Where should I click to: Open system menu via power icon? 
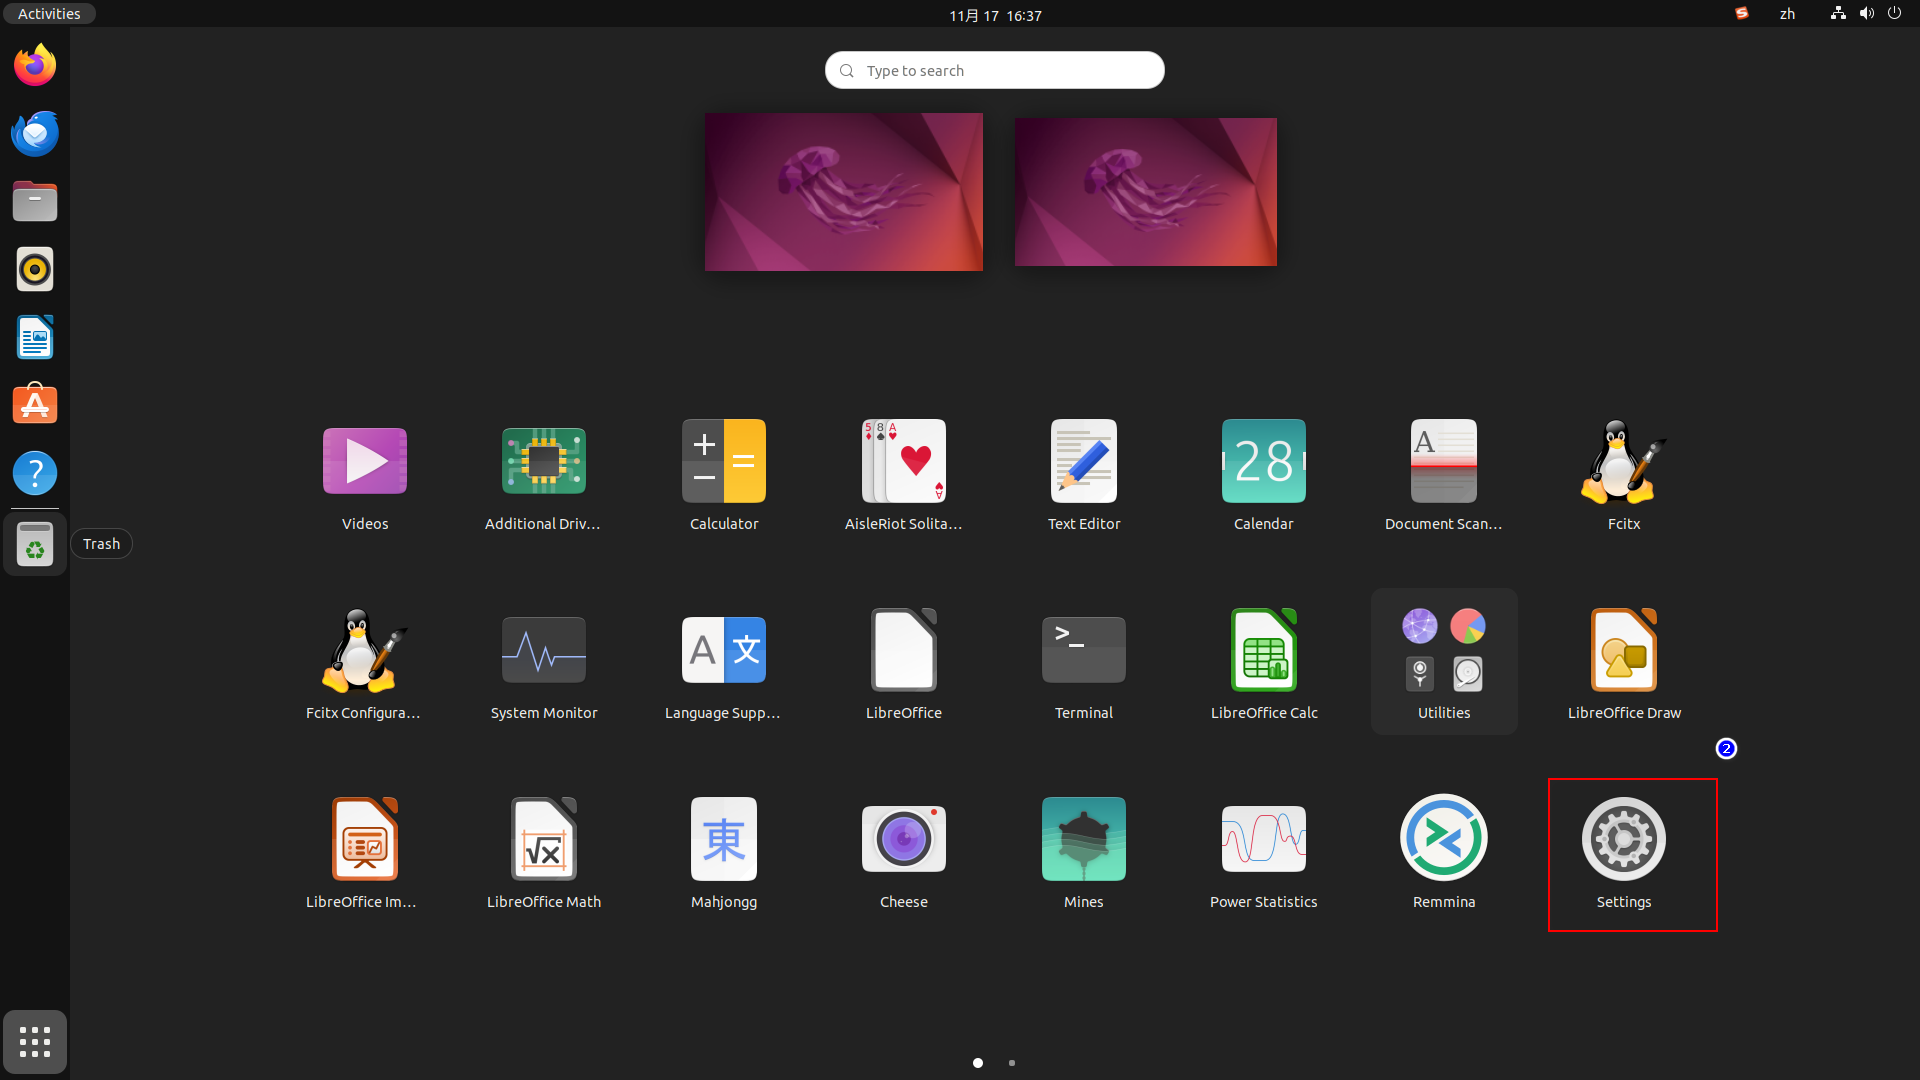tap(1894, 14)
